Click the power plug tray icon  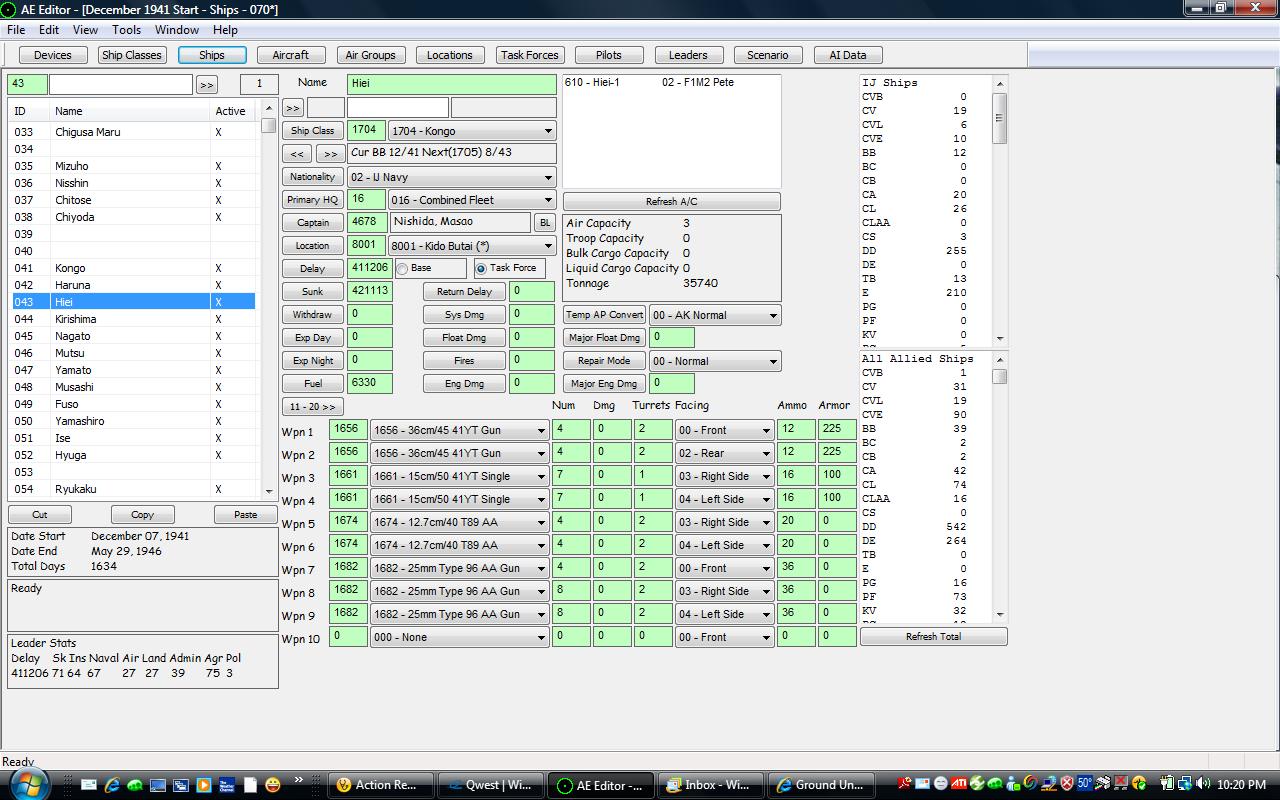(1167, 783)
